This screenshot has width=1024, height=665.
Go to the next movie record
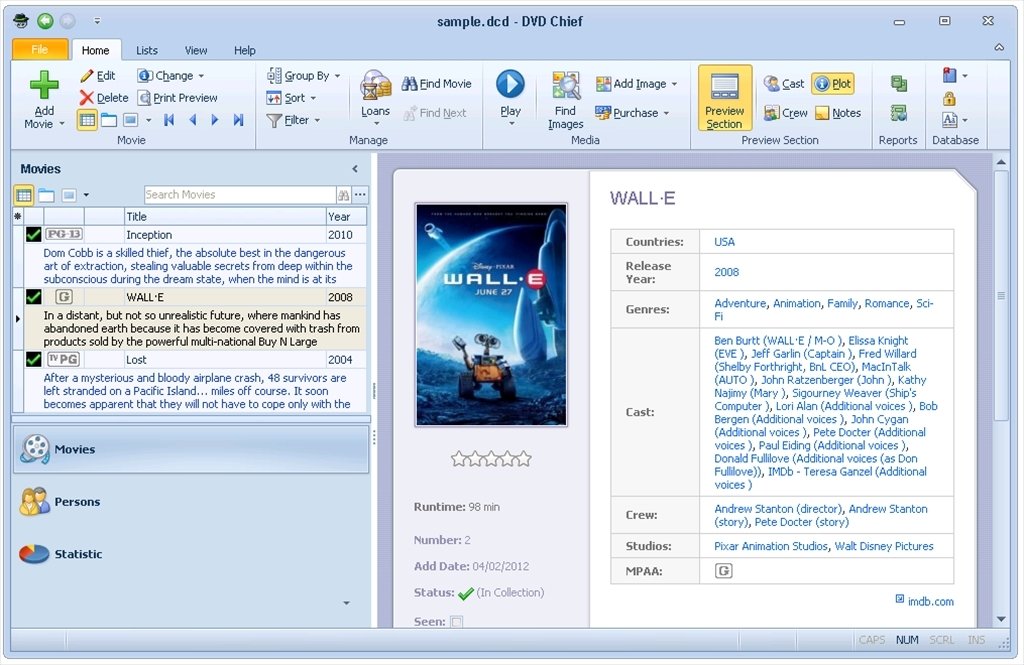click(214, 120)
